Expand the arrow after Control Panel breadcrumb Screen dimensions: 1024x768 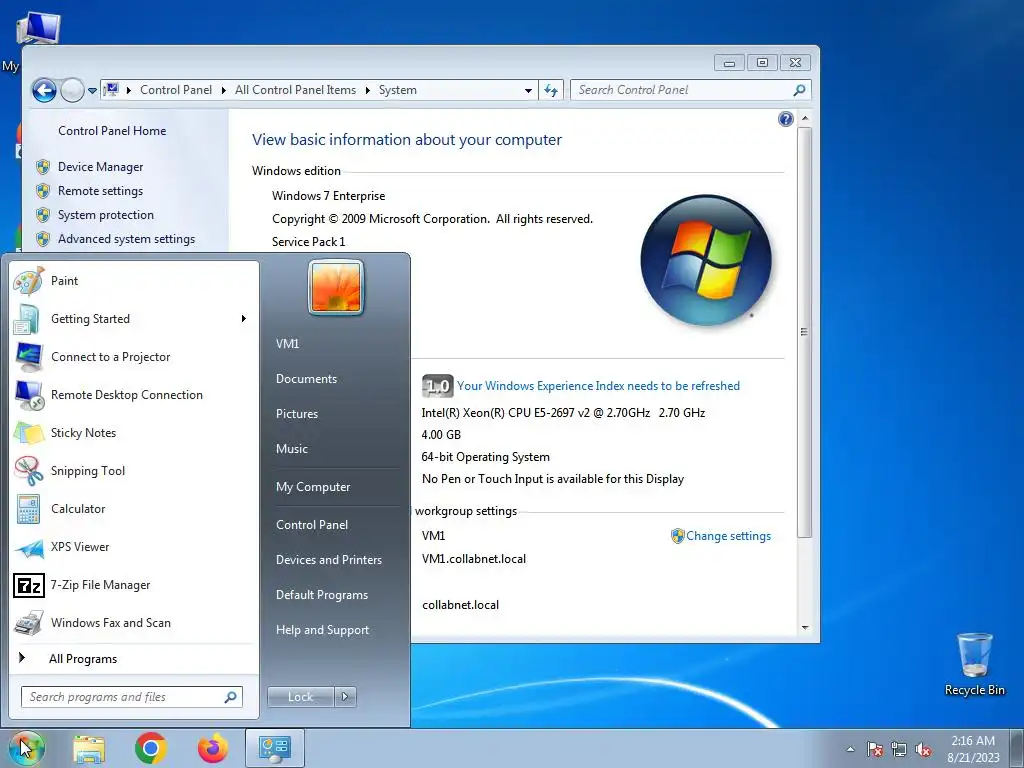pyautogui.click(x=224, y=90)
